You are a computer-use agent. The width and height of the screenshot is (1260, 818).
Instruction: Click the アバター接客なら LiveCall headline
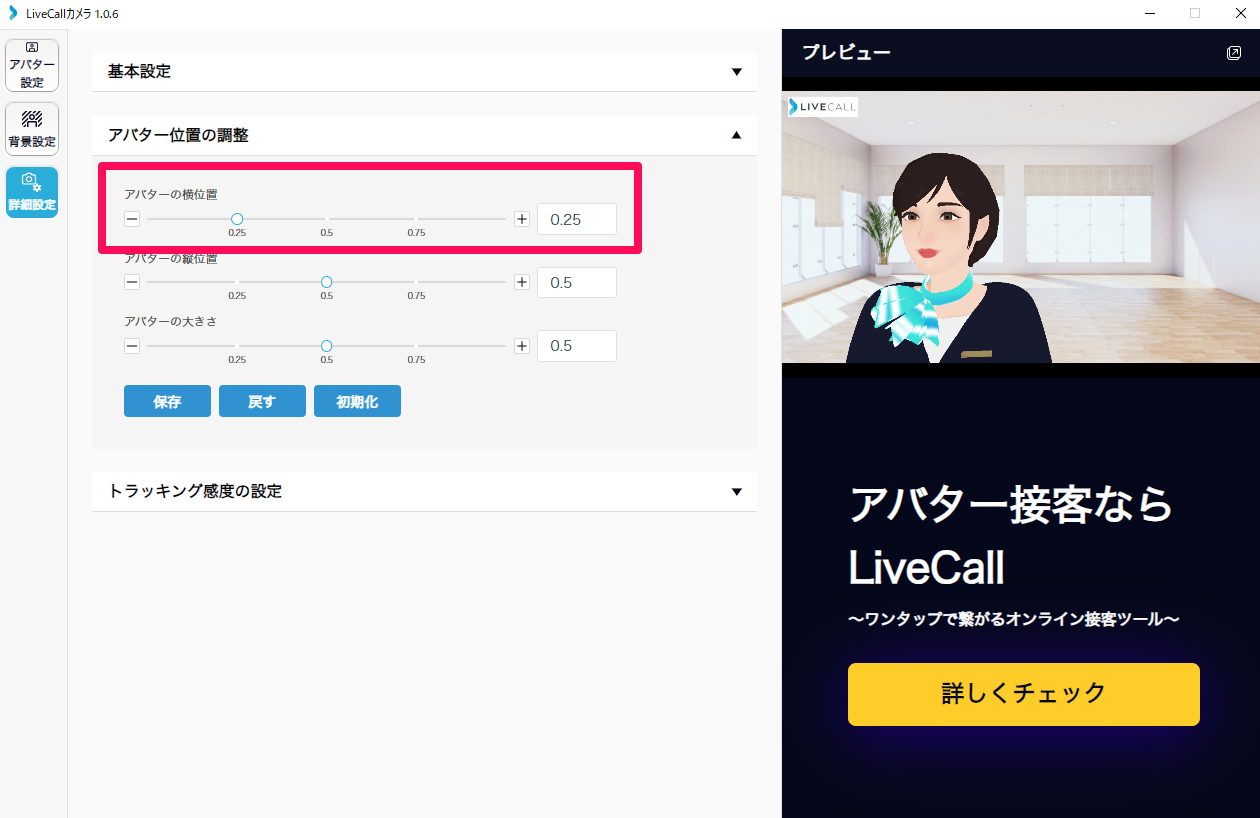pyautogui.click(x=1010, y=537)
